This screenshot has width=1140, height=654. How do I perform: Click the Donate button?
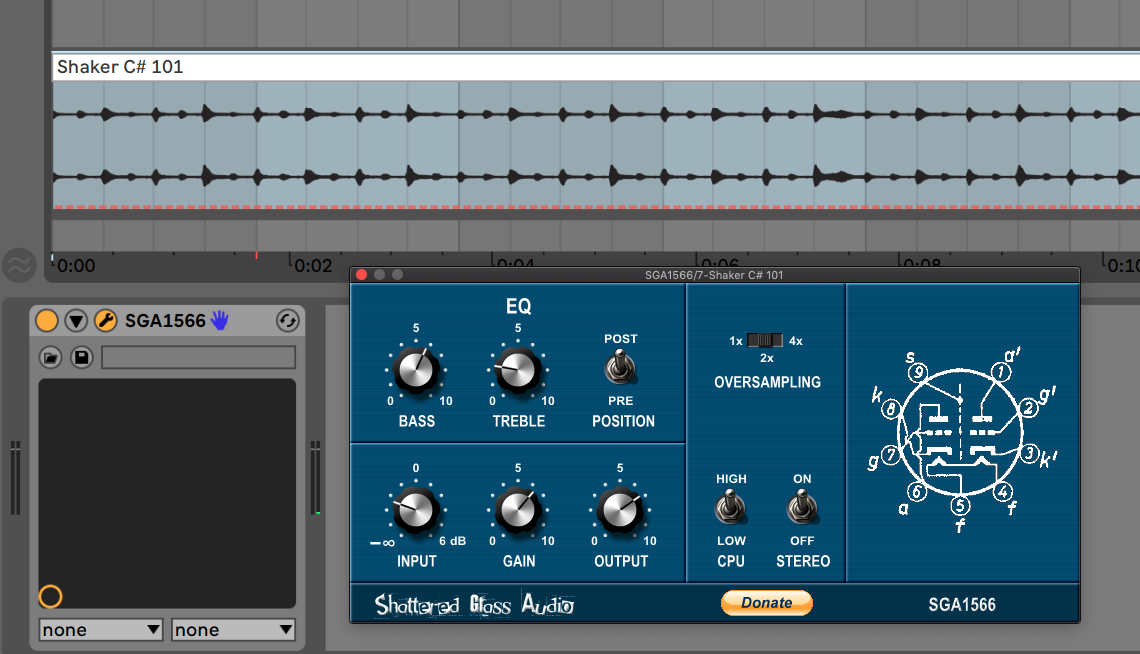coord(766,602)
